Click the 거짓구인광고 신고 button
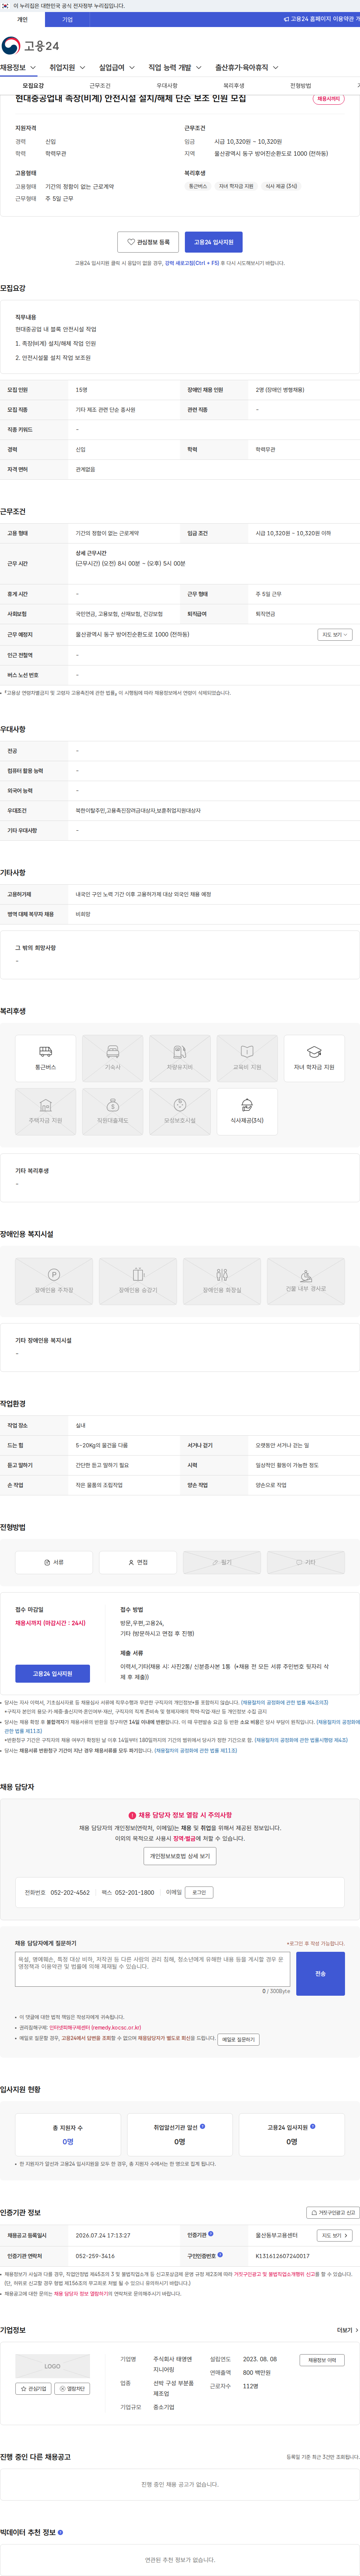The width and height of the screenshot is (360, 2576). (x=333, y=2213)
